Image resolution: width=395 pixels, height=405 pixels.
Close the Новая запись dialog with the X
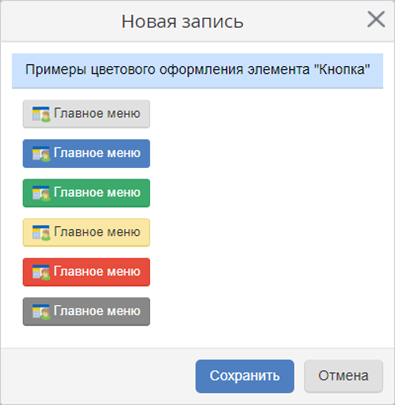[376, 19]
